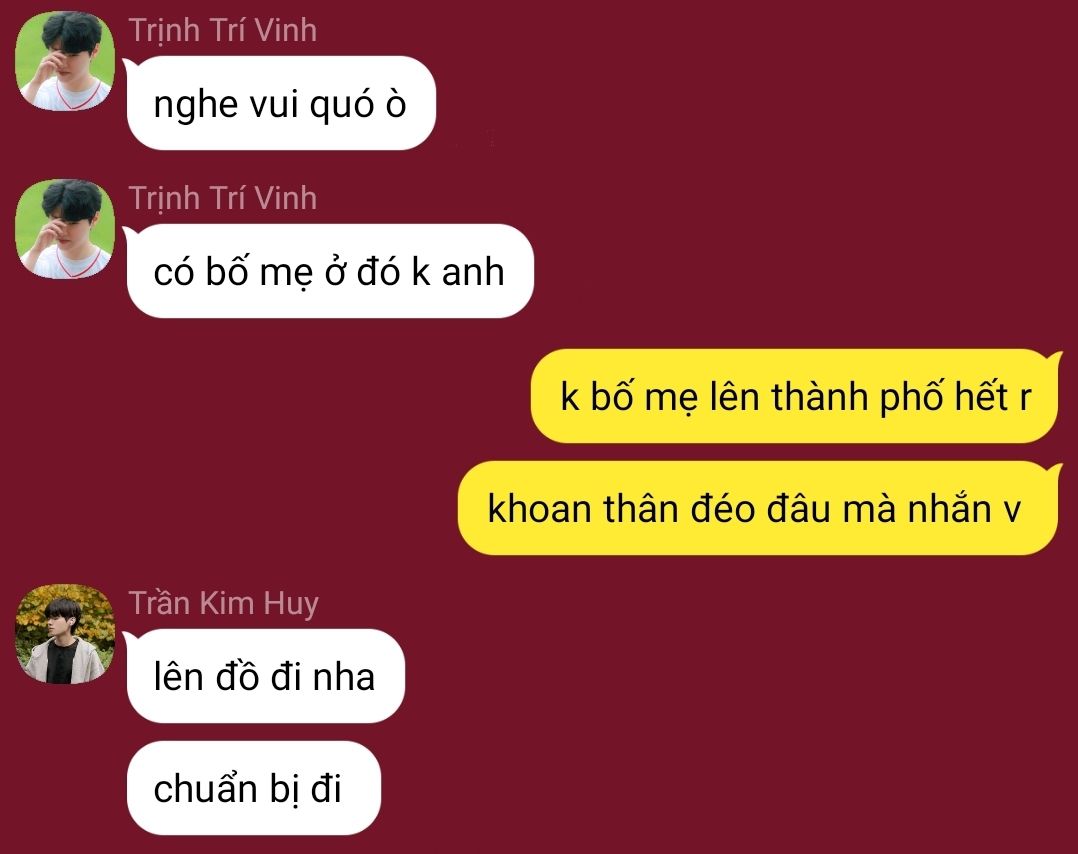Click the word "anh" in Vinh's second message
The width and height of the screenshot is (1078, 854).
[x=473, y=272]
